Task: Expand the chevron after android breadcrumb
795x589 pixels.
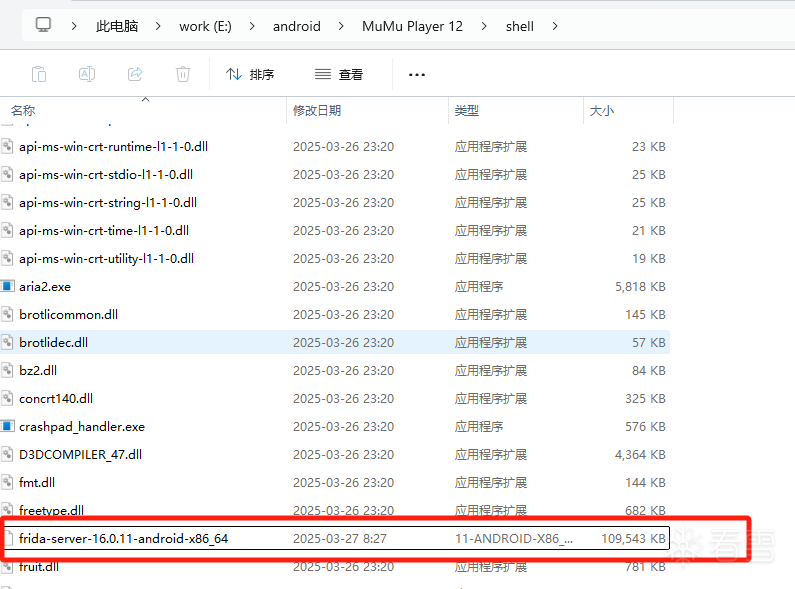Action: coord(341,26)
